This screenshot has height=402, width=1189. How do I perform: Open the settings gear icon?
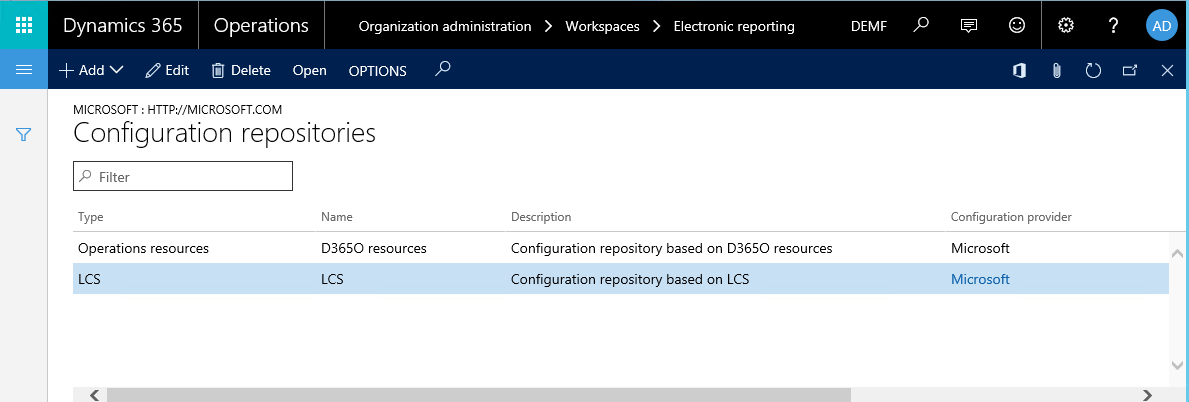[x=1066, y=25]
